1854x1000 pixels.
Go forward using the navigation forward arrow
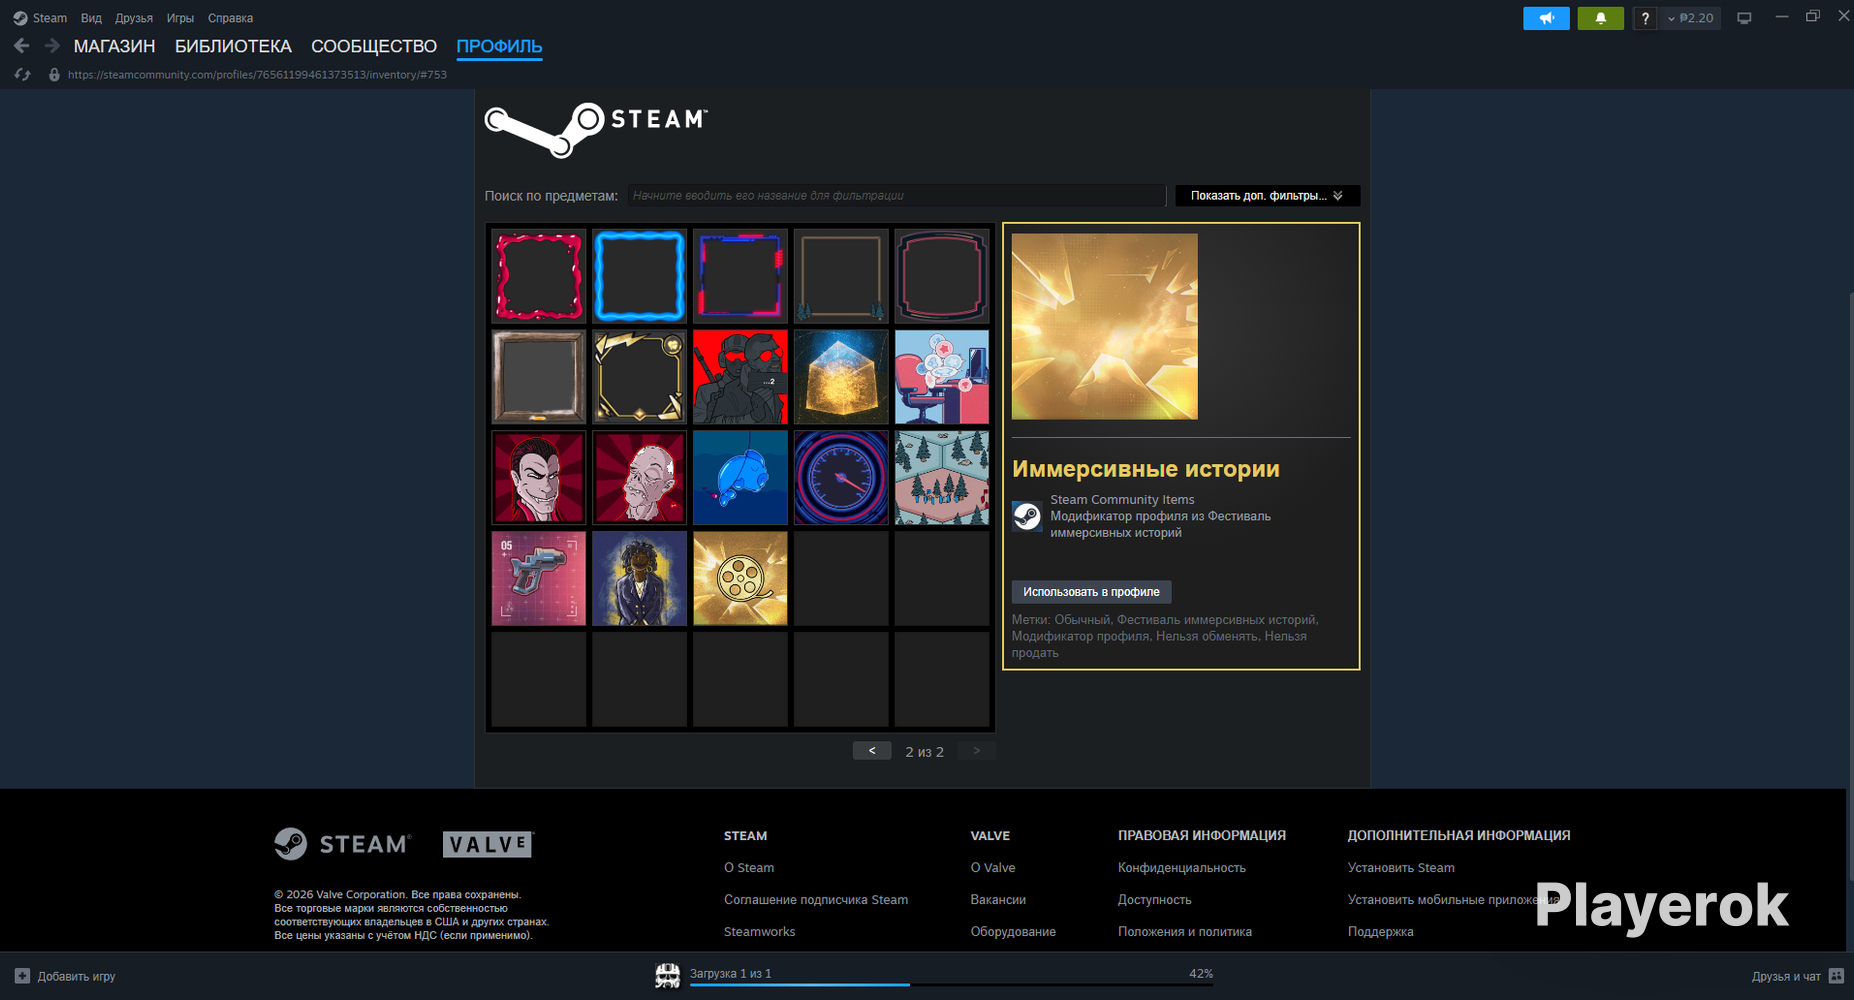point(52,46)
